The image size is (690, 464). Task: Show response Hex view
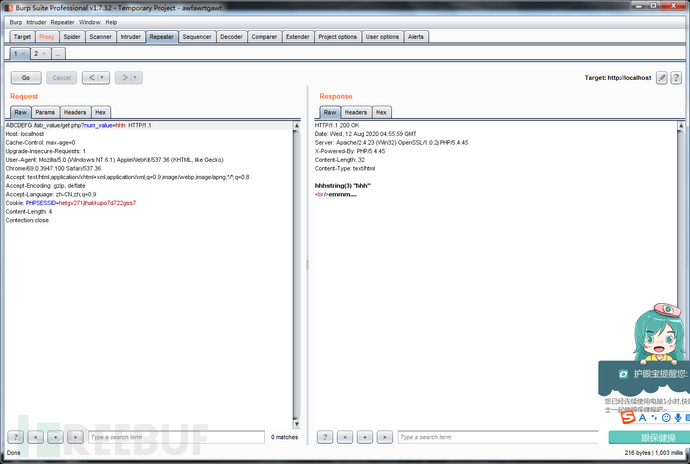pos(381,112)
